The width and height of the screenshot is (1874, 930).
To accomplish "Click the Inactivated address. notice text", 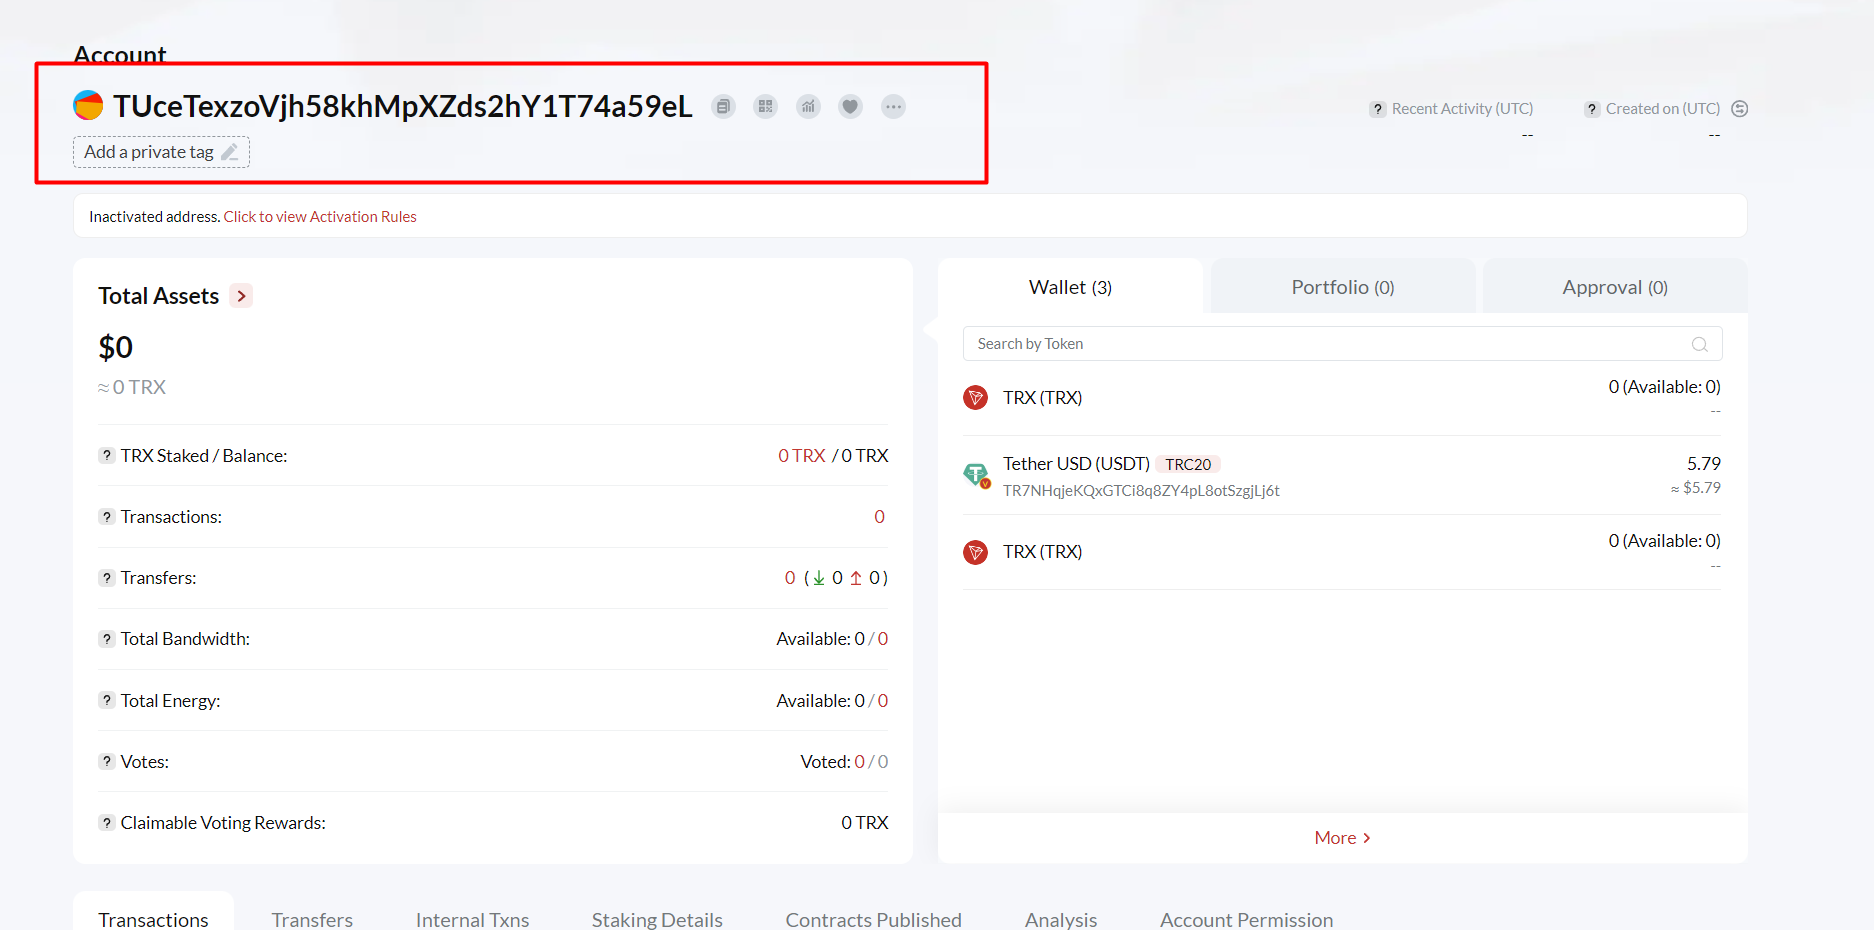I will point(154,217).
